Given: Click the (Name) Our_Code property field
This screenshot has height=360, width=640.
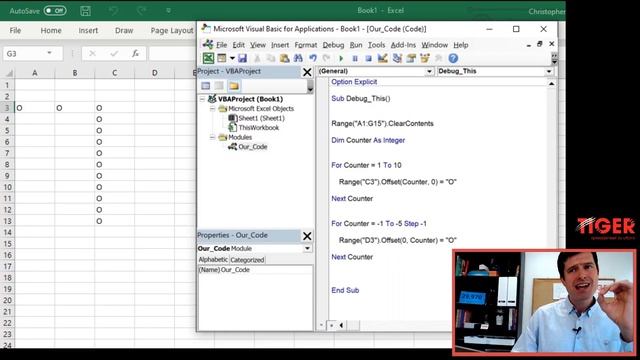Looking at the screenshot, I should point(255,270).
